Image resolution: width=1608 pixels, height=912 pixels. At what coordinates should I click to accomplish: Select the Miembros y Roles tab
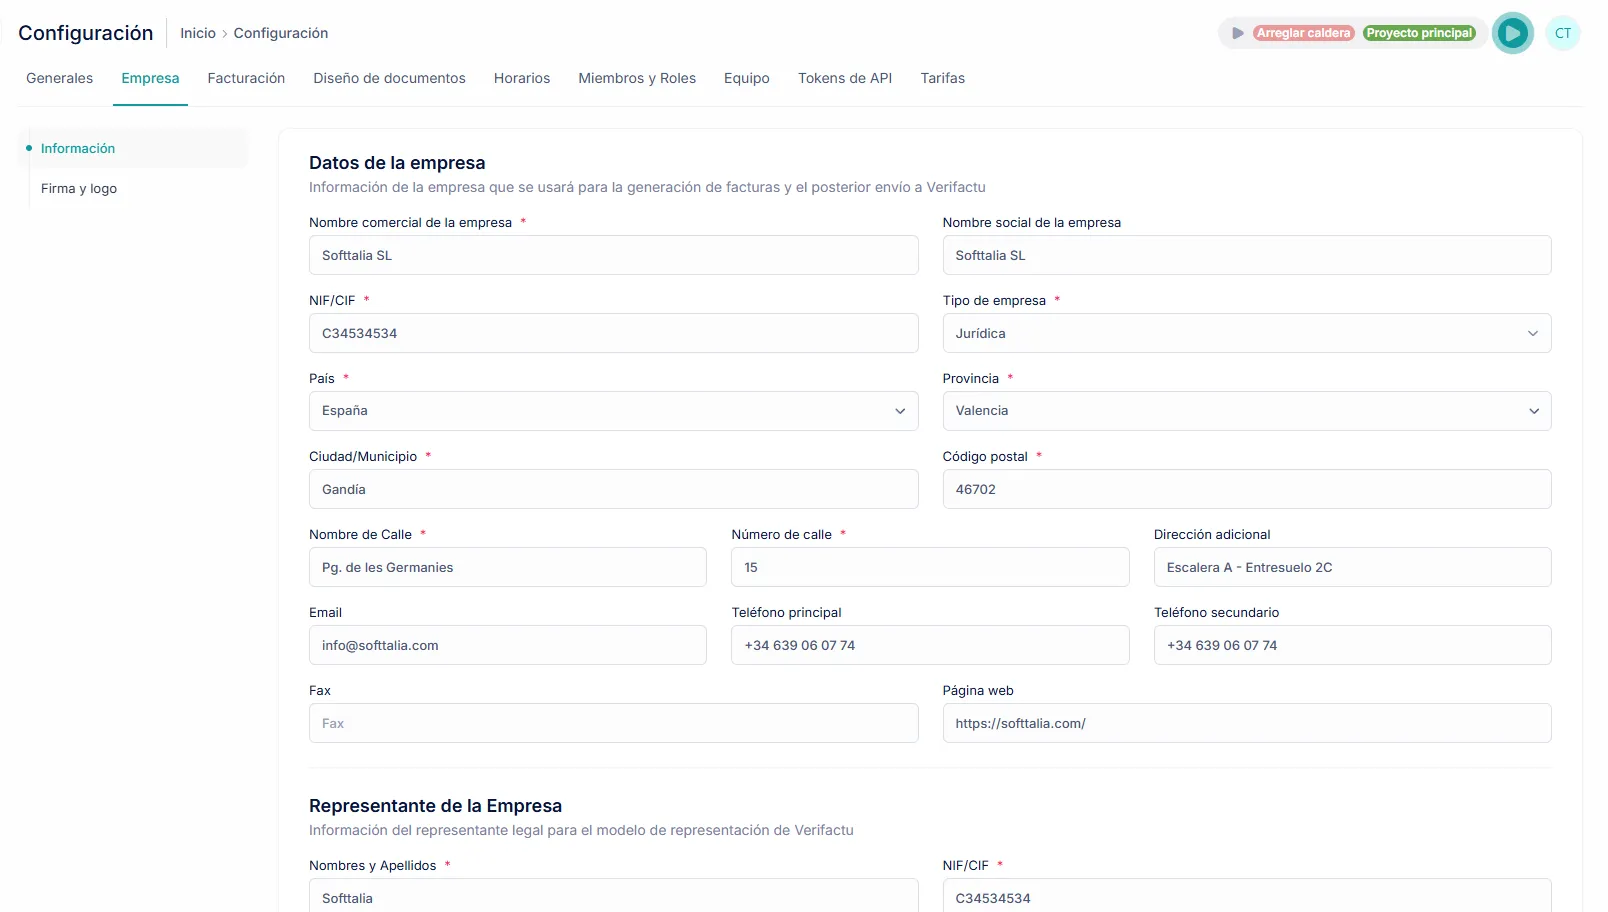coord(637,78)
